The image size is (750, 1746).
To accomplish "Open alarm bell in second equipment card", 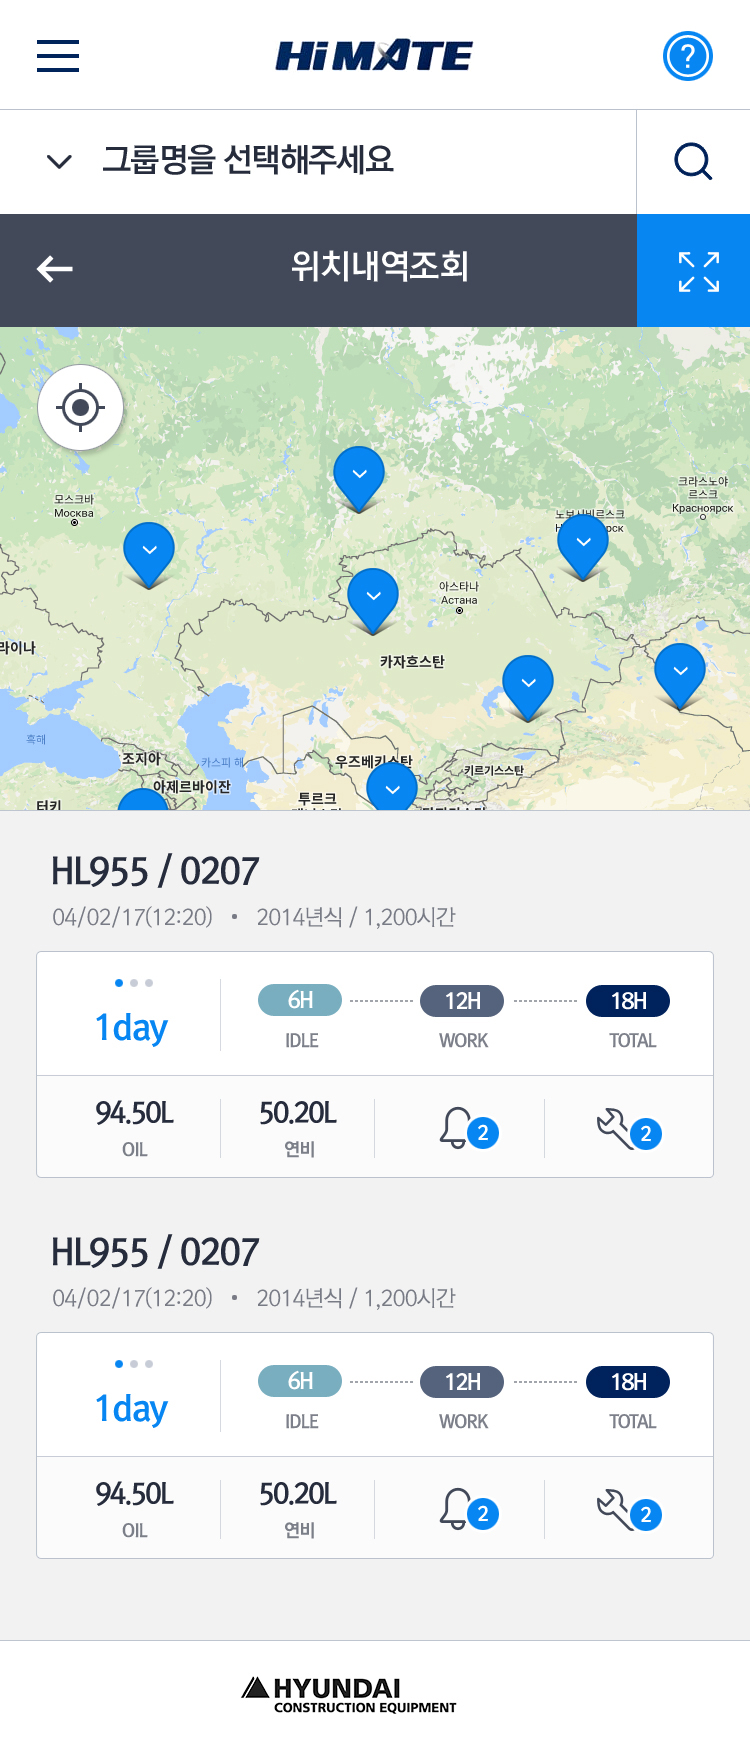I will tap(458, 1508).
